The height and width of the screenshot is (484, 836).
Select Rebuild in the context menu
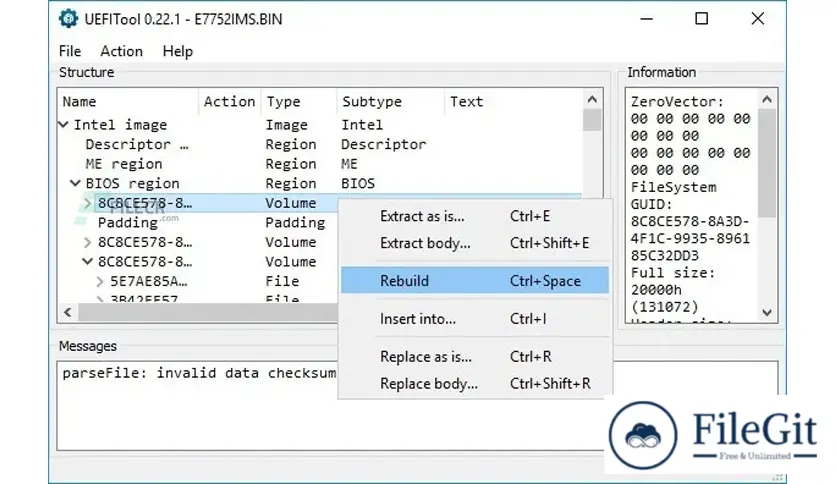475,280
